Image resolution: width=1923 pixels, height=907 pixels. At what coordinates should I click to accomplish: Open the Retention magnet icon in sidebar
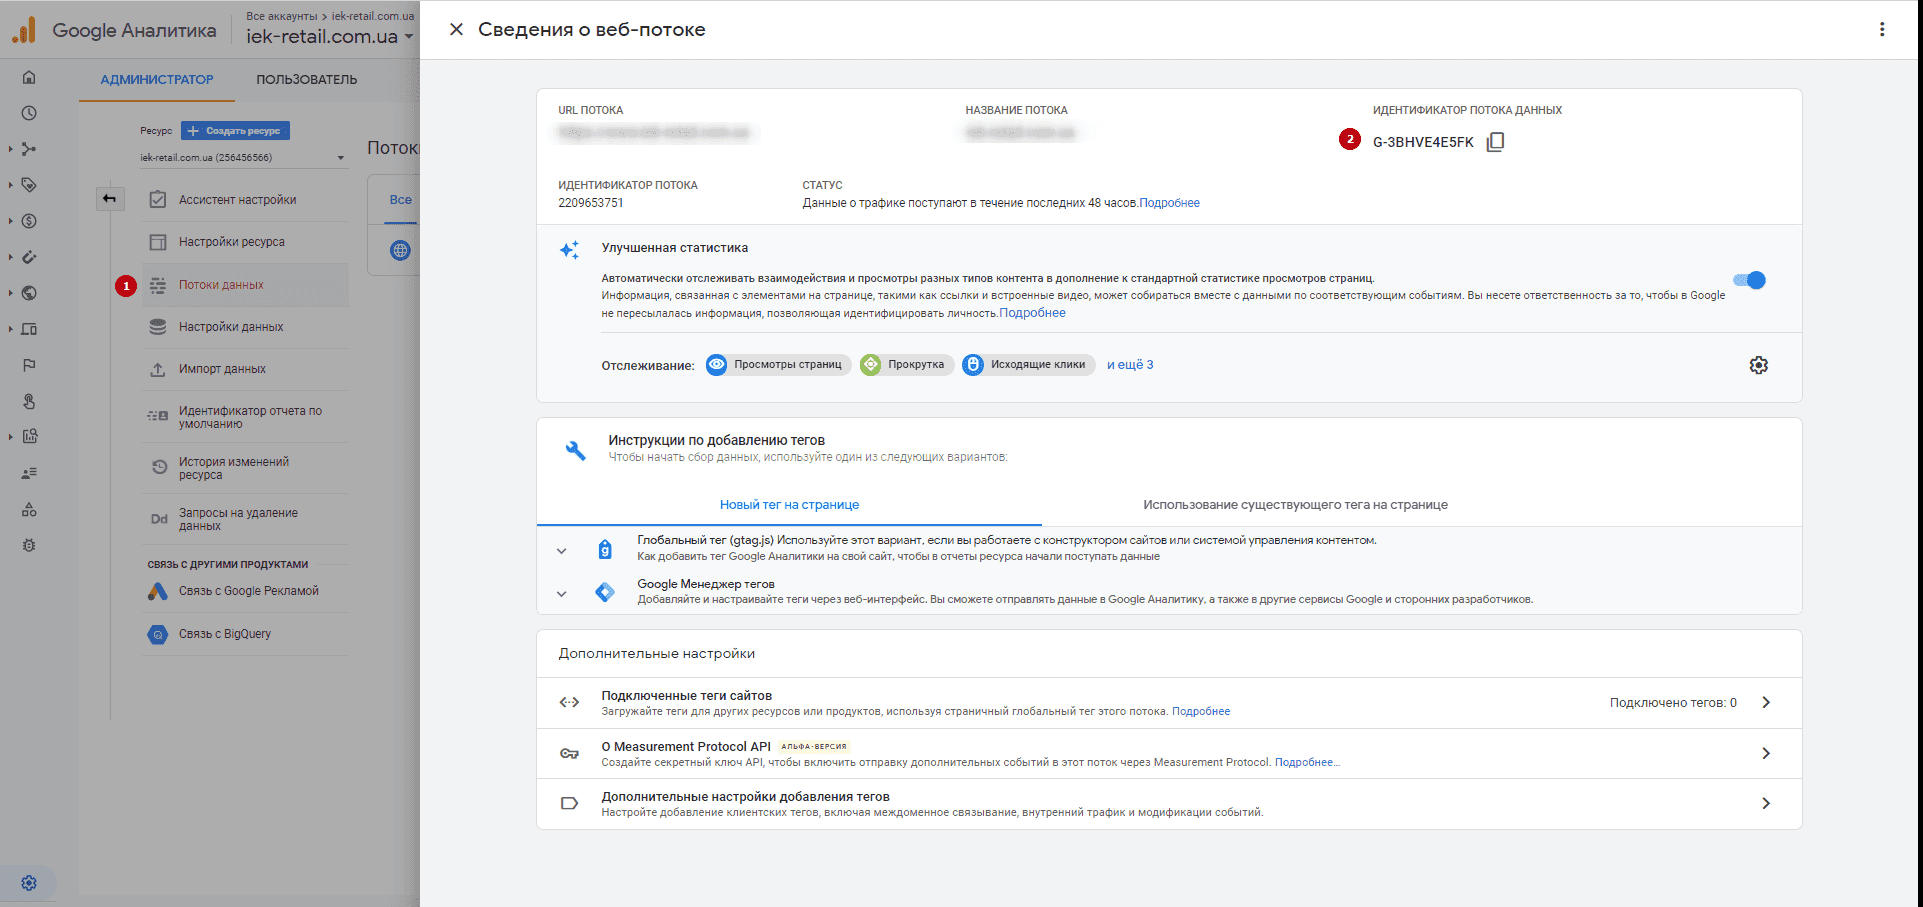pyautogui.click(x=29, y=257)
